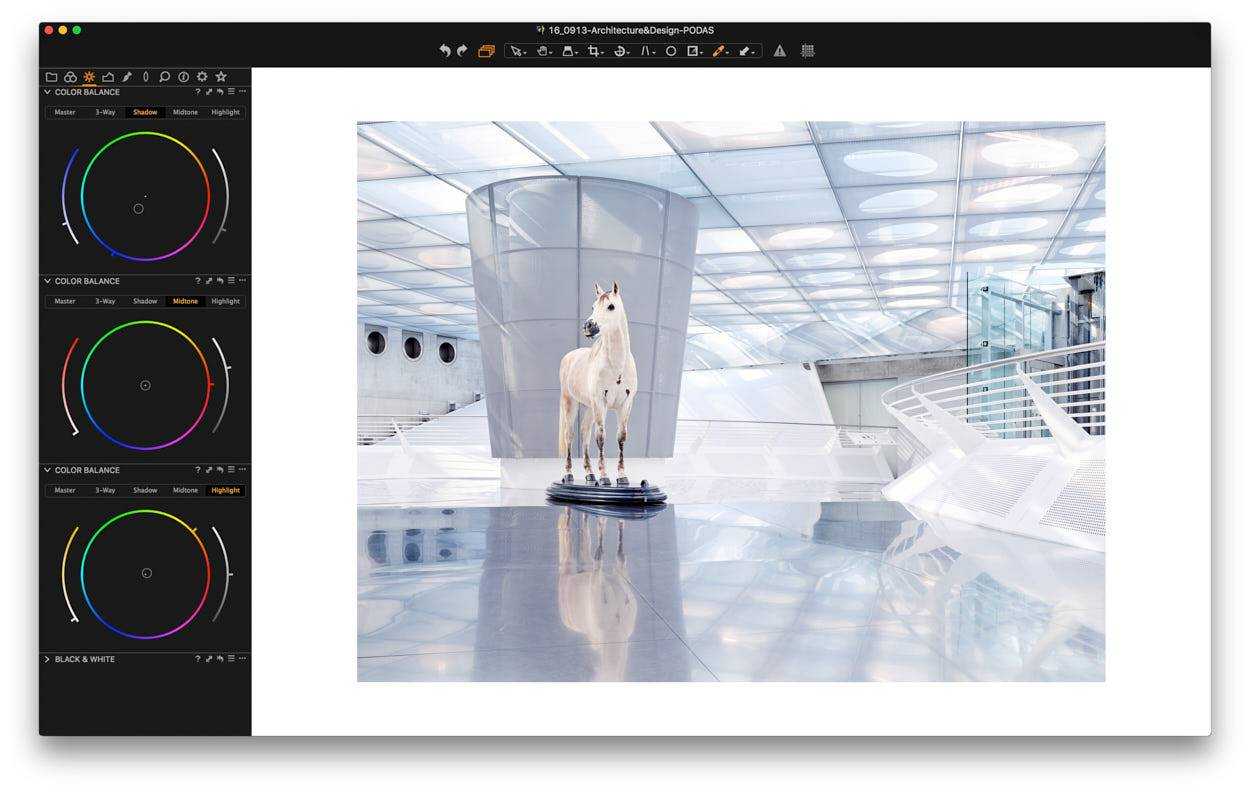Viewport: 1250px width, 792px height.
Task: Click the Undo arrow in the toolbar
Action: [x=444, y=51]
